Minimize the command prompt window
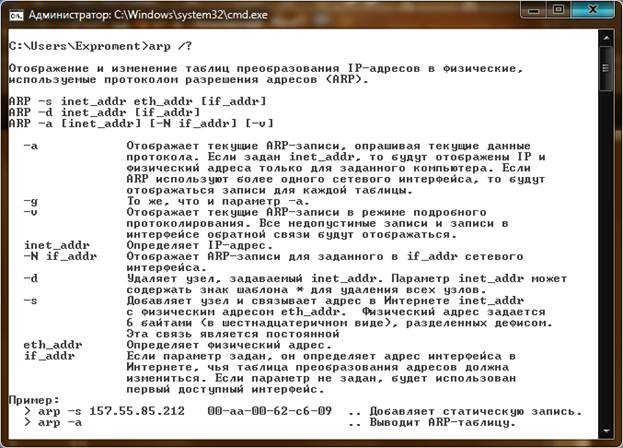The height and width of the screenshot is (448, 623). [x=533, y=10]
